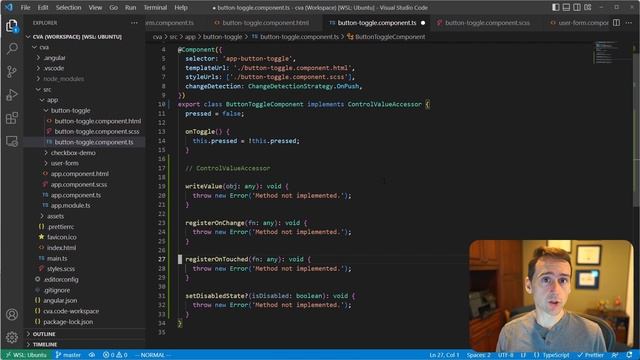Screen dimensions: 640x360
Task: Open the Terminal menu
Action: pyautogui.click(x=155, y=7)
